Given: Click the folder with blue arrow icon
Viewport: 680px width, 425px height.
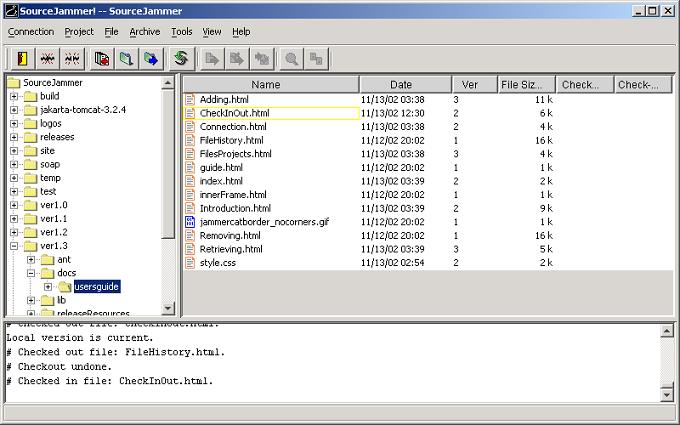Looking at the screenshot, I should [x=151, y=59].
